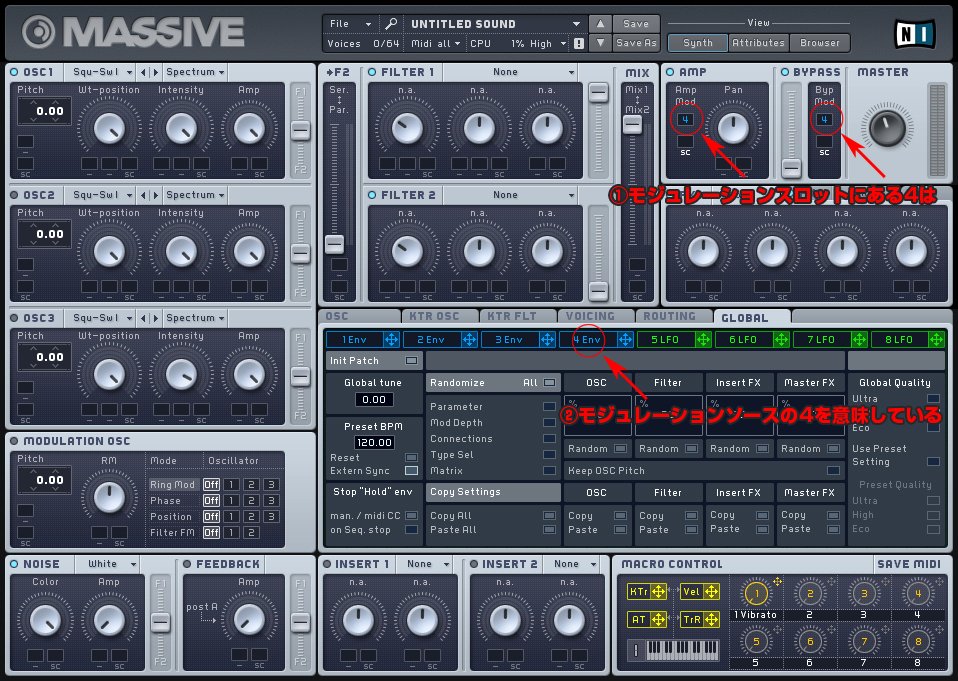This screenshot has width=958, height=681.
Task: Open Insert 1 None effect dropdown
Action: click(426, 564)
